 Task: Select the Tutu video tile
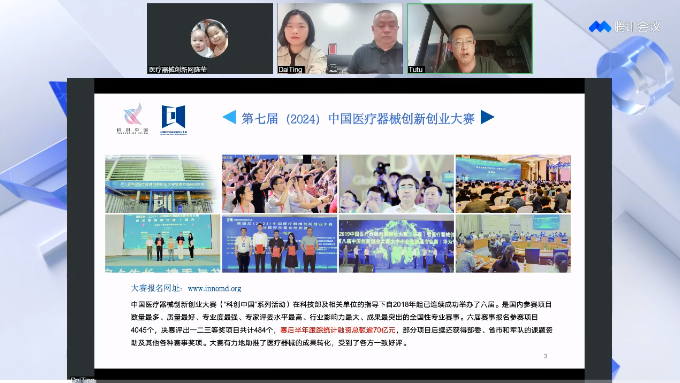point(470,39)
